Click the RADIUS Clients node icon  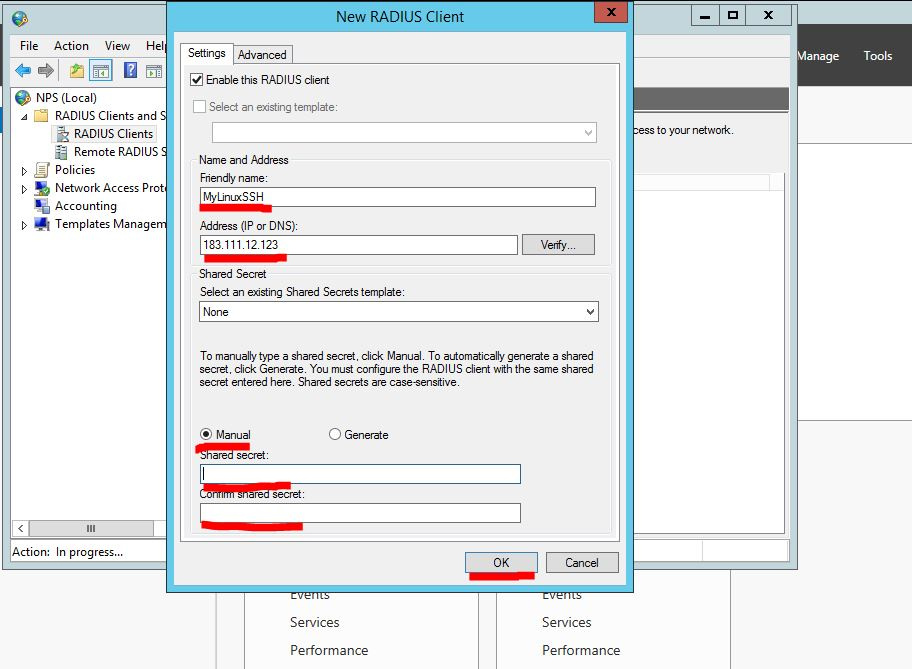(x=62, y=134)
